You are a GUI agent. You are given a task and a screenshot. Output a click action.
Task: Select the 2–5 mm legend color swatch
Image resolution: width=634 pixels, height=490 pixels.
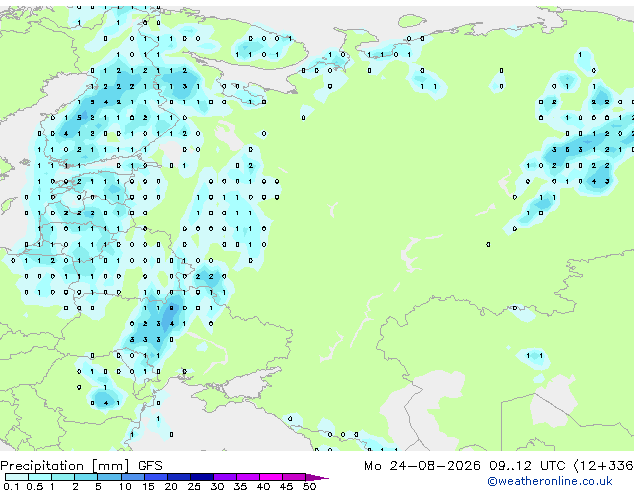click(x=86, y=477)
